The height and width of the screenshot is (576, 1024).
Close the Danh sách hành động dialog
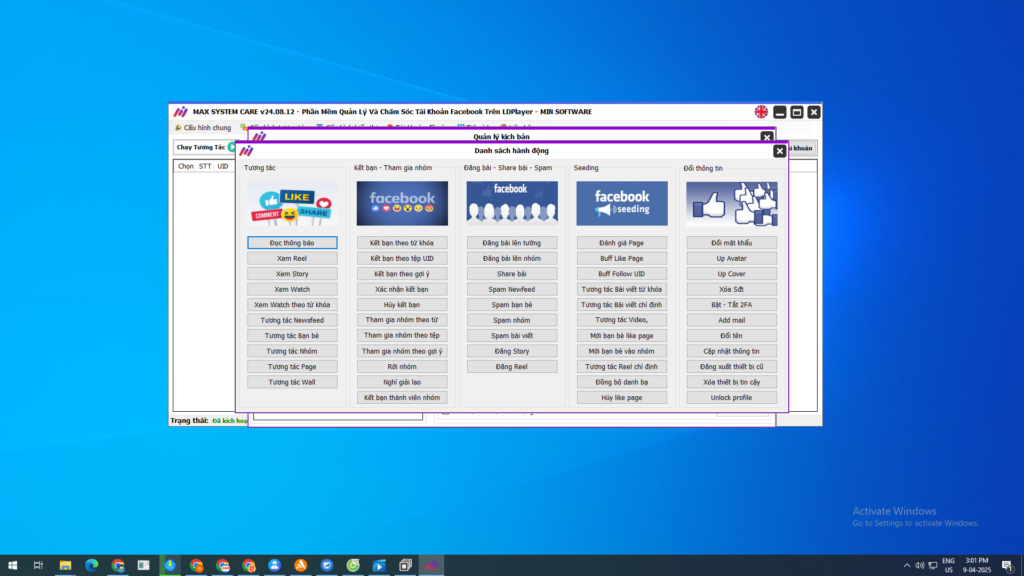[x=779, y=151]
